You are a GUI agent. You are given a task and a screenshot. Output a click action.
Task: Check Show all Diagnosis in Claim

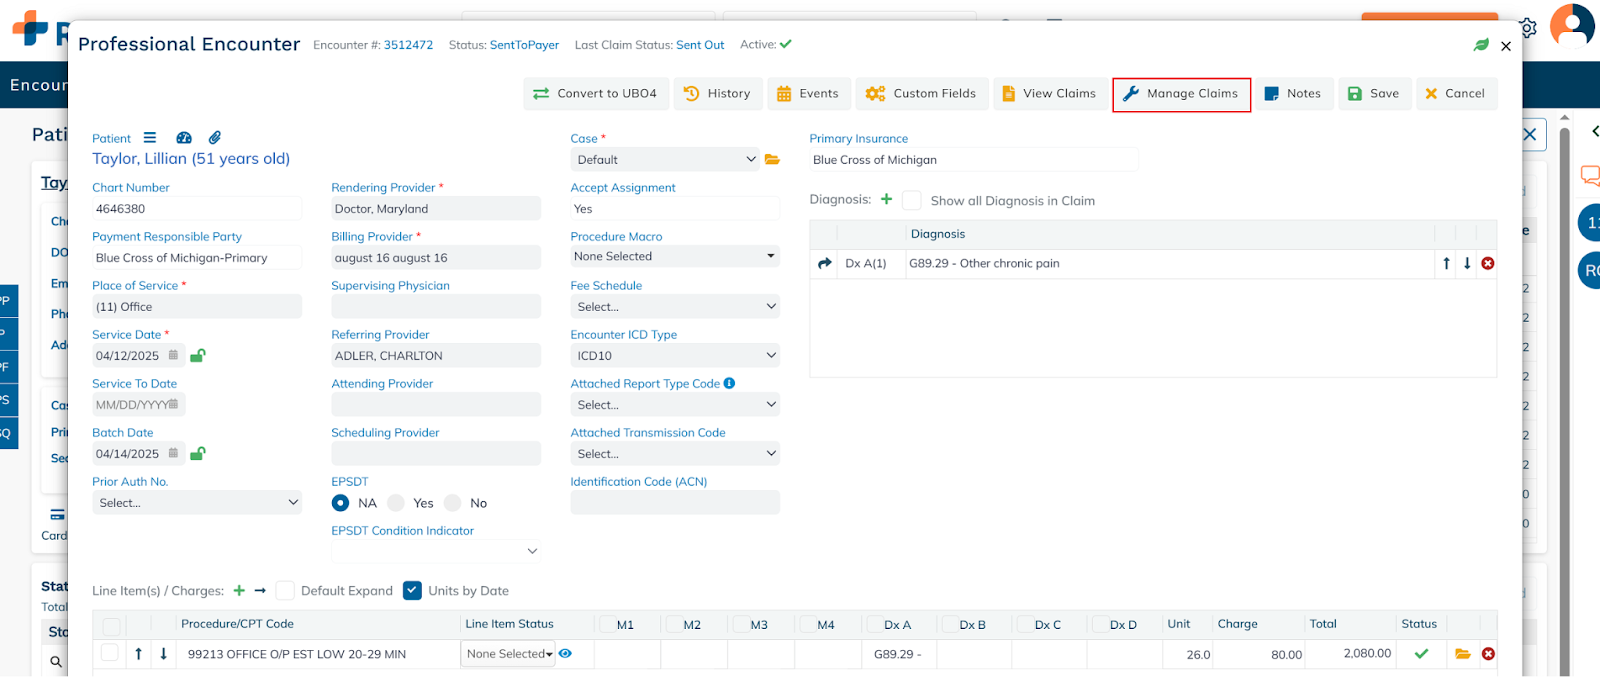(x=911, y=201)
